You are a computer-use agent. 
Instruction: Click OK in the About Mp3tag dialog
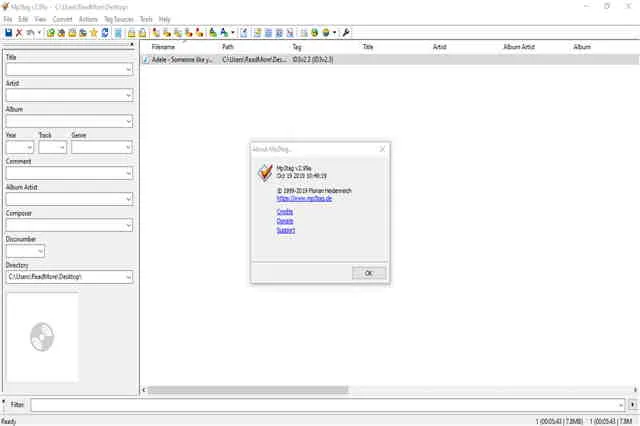(x=369, y=273)
